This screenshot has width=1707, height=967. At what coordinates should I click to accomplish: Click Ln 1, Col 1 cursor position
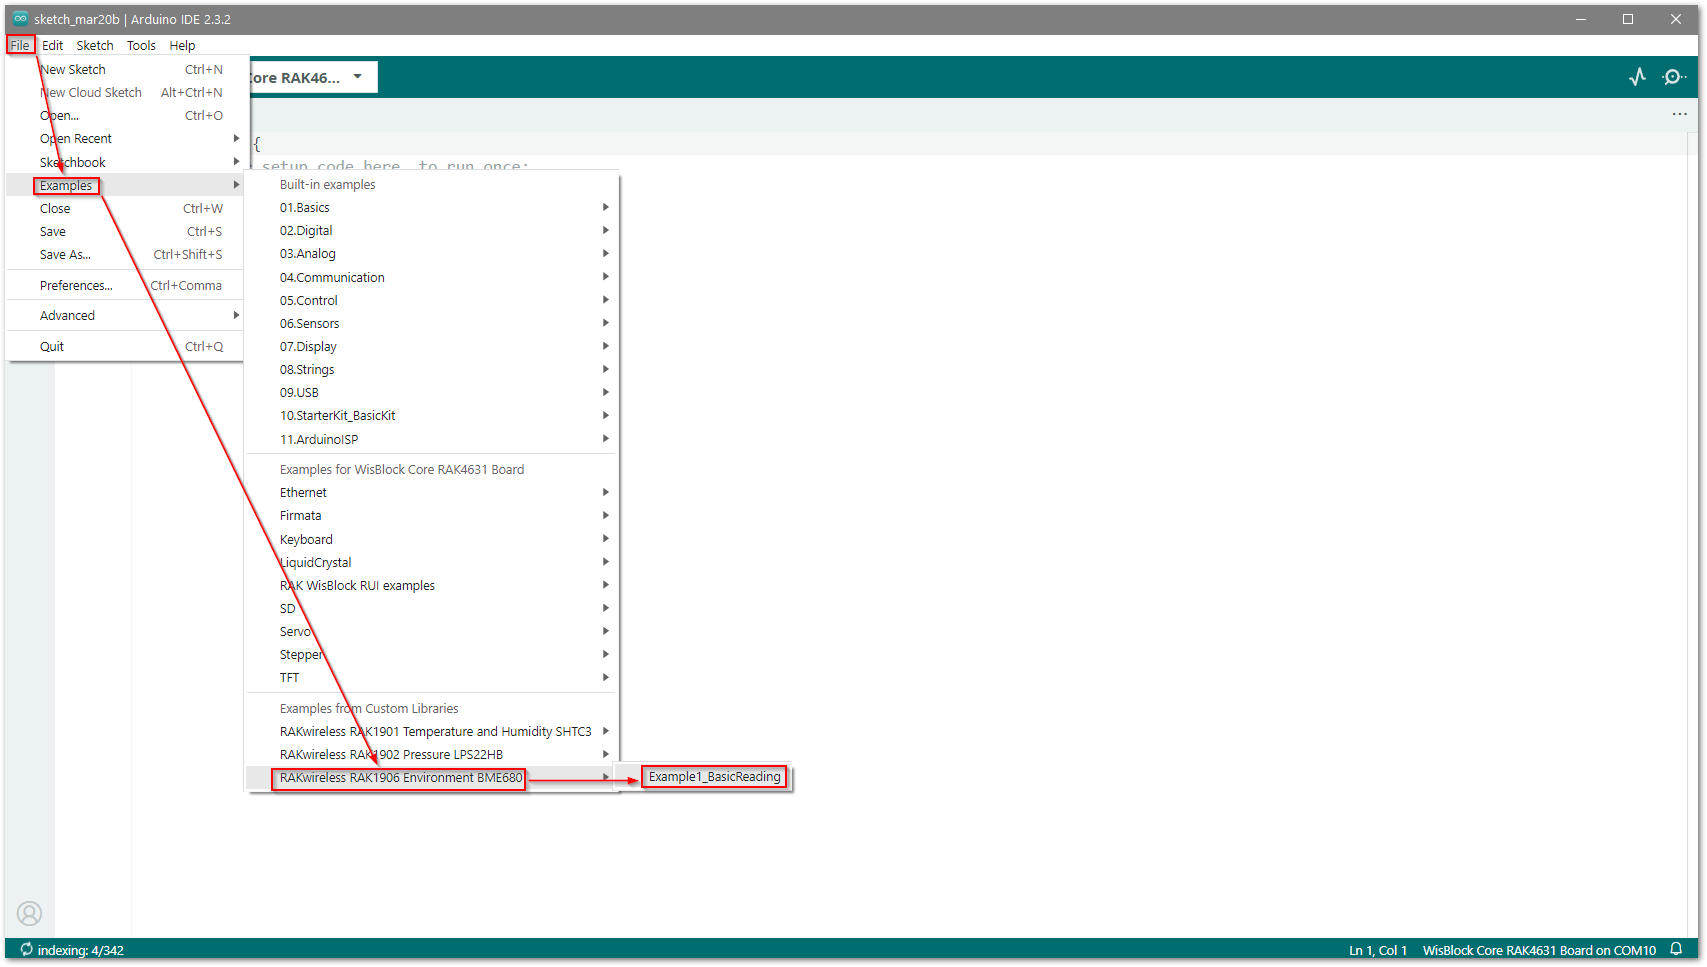pos(1378,950)
